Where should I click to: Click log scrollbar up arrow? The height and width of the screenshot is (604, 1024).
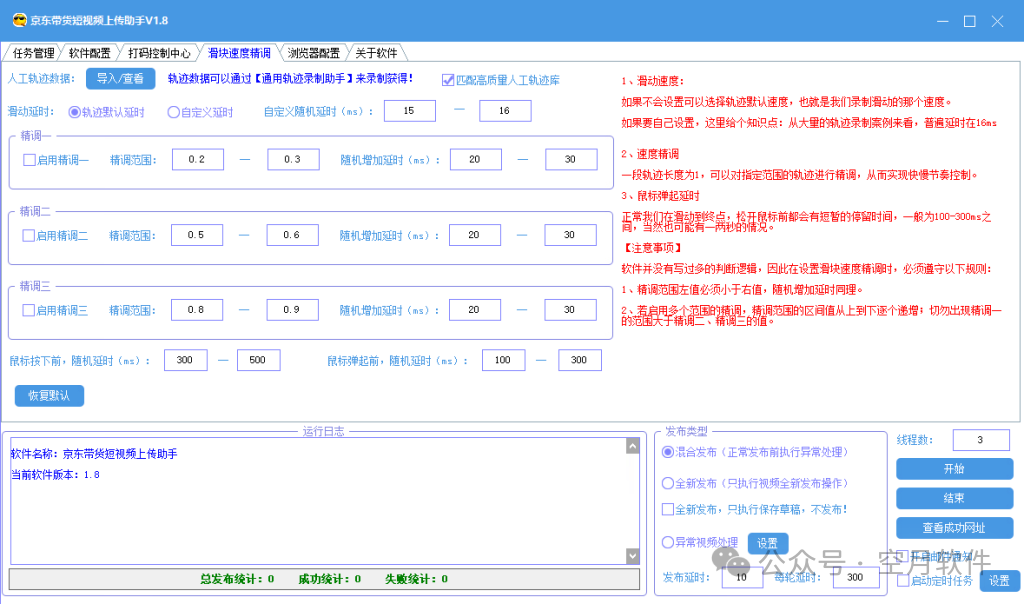coord(632,446)
